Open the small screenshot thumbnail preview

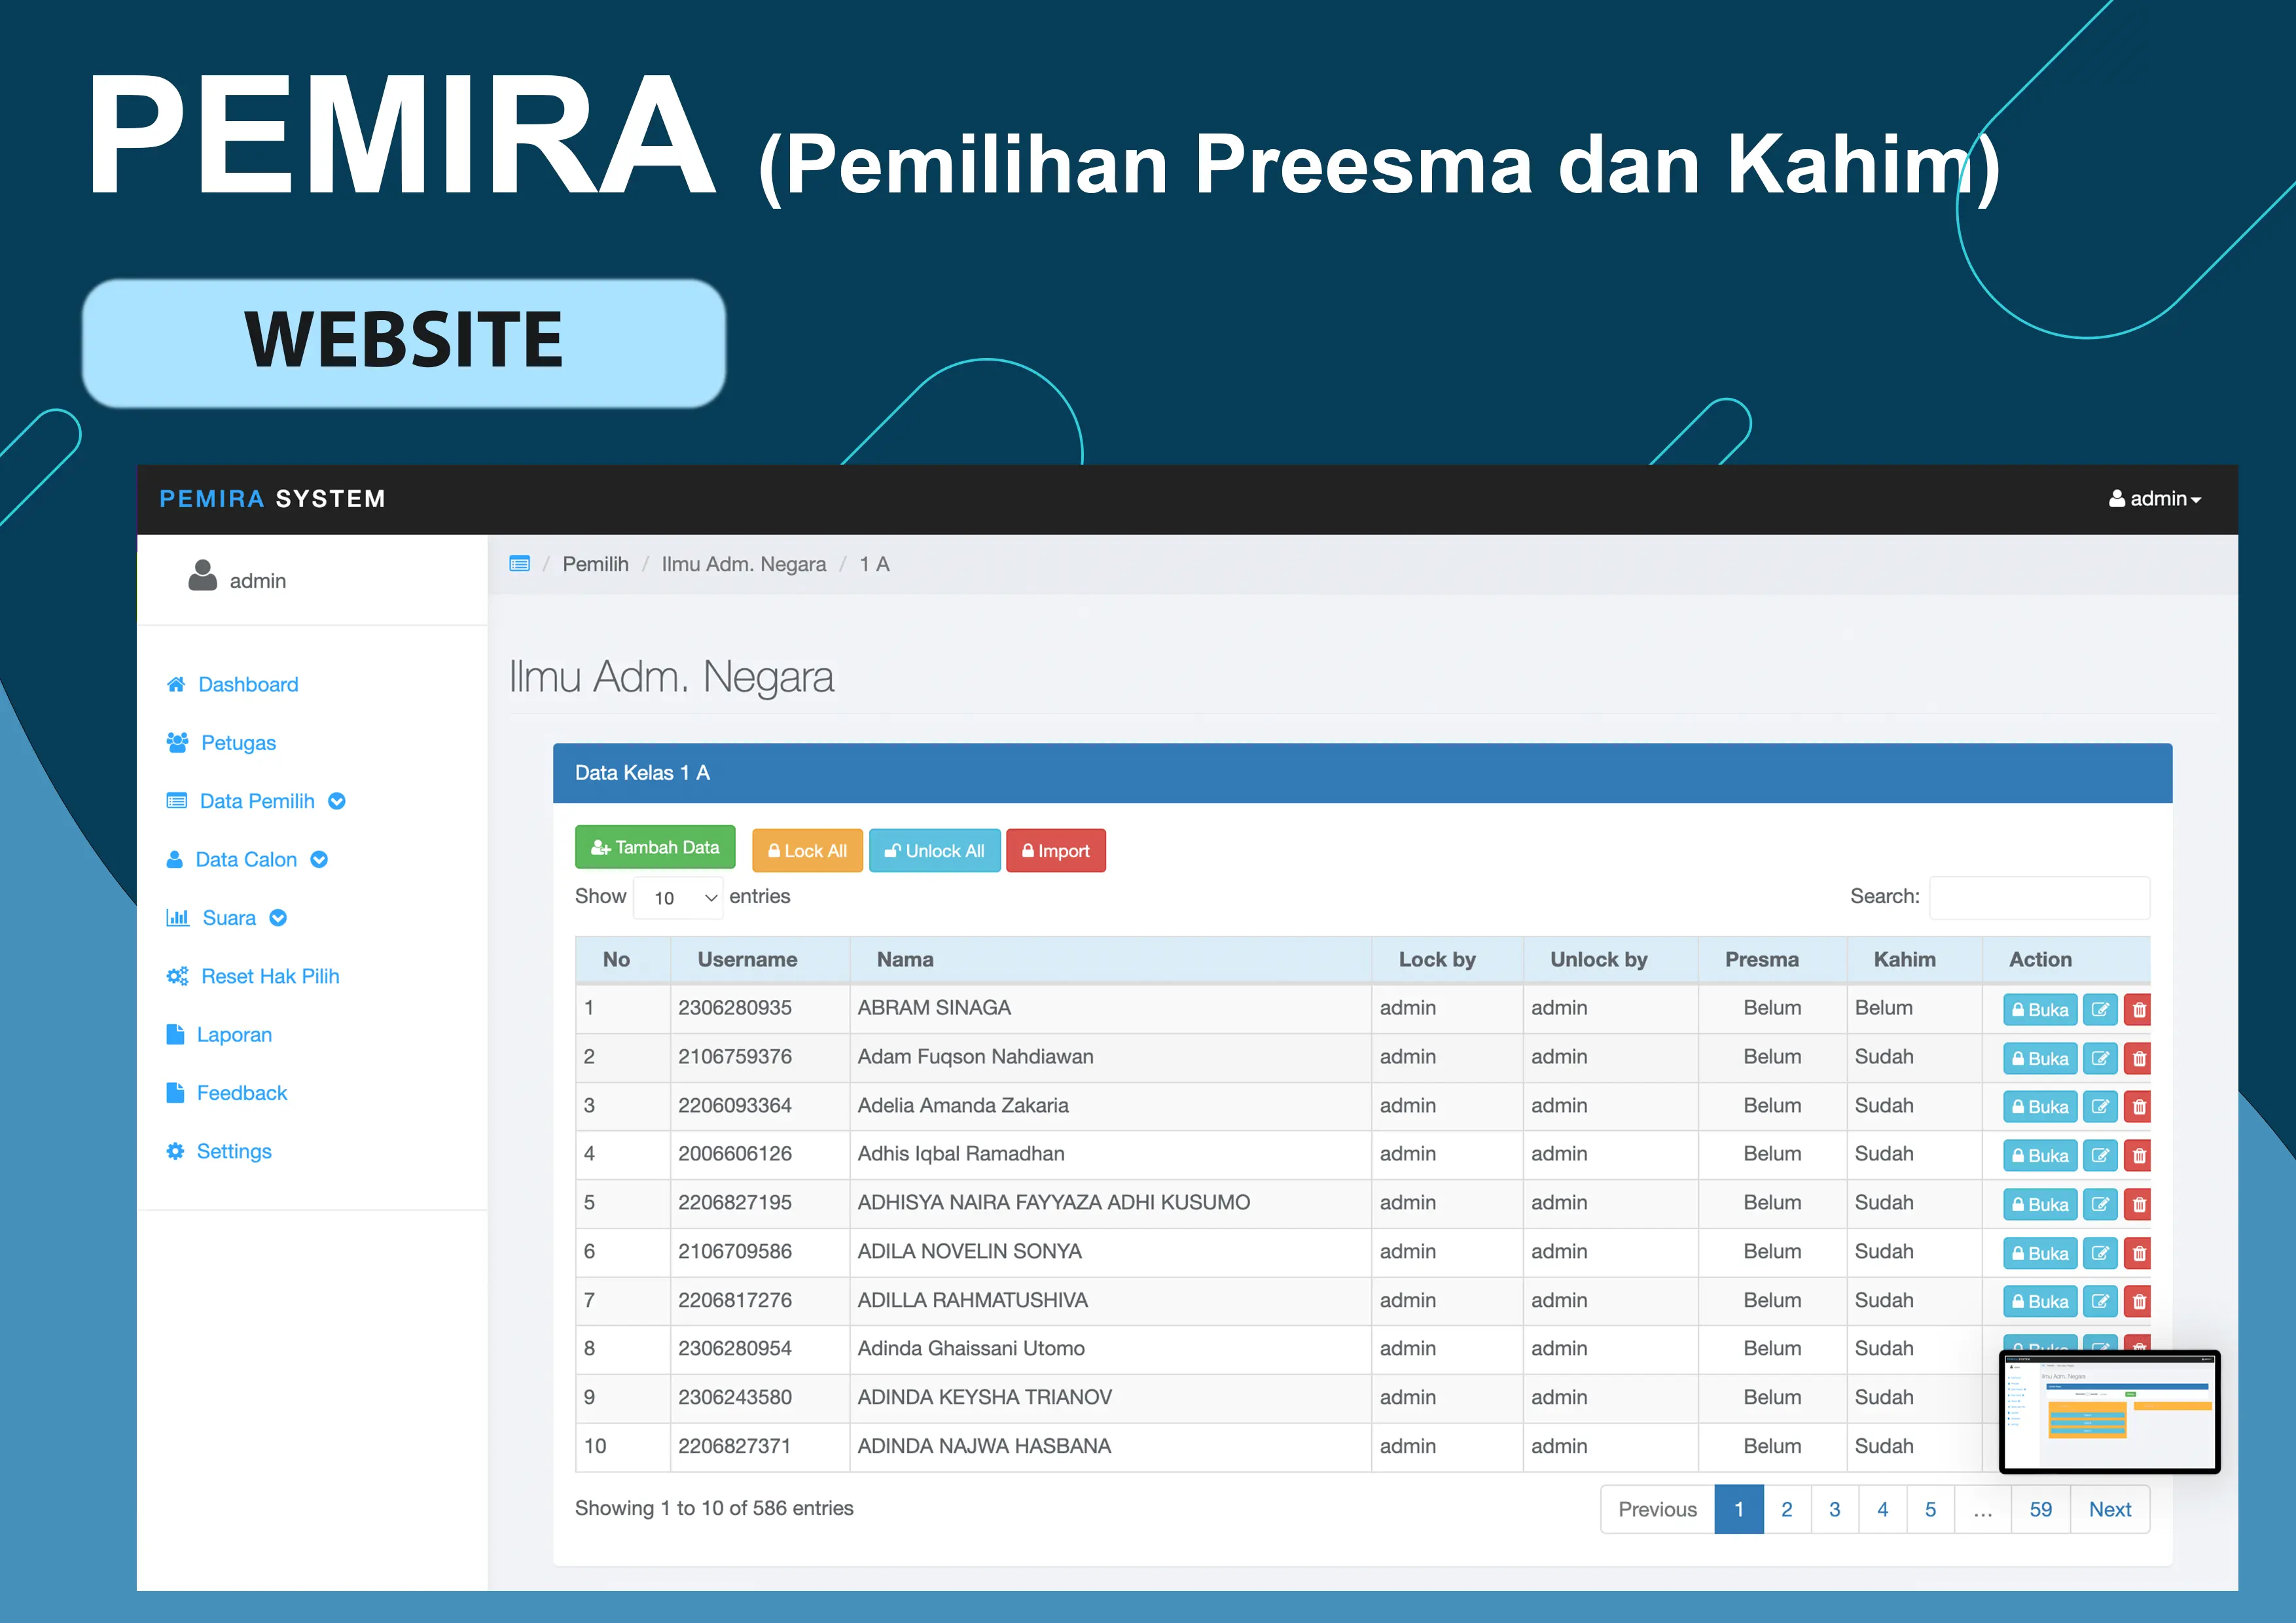coord(2110,1412)
